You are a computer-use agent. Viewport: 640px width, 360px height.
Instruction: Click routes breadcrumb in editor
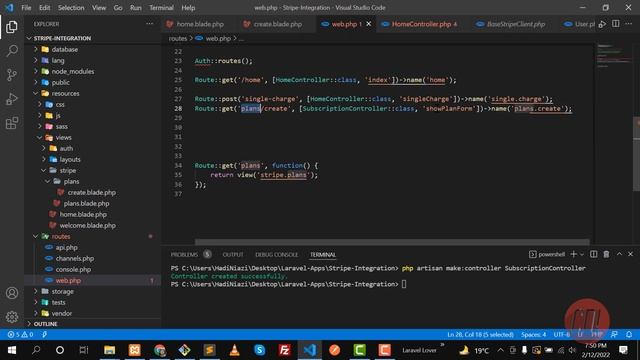pyautogui.click(x=178, y=38)
